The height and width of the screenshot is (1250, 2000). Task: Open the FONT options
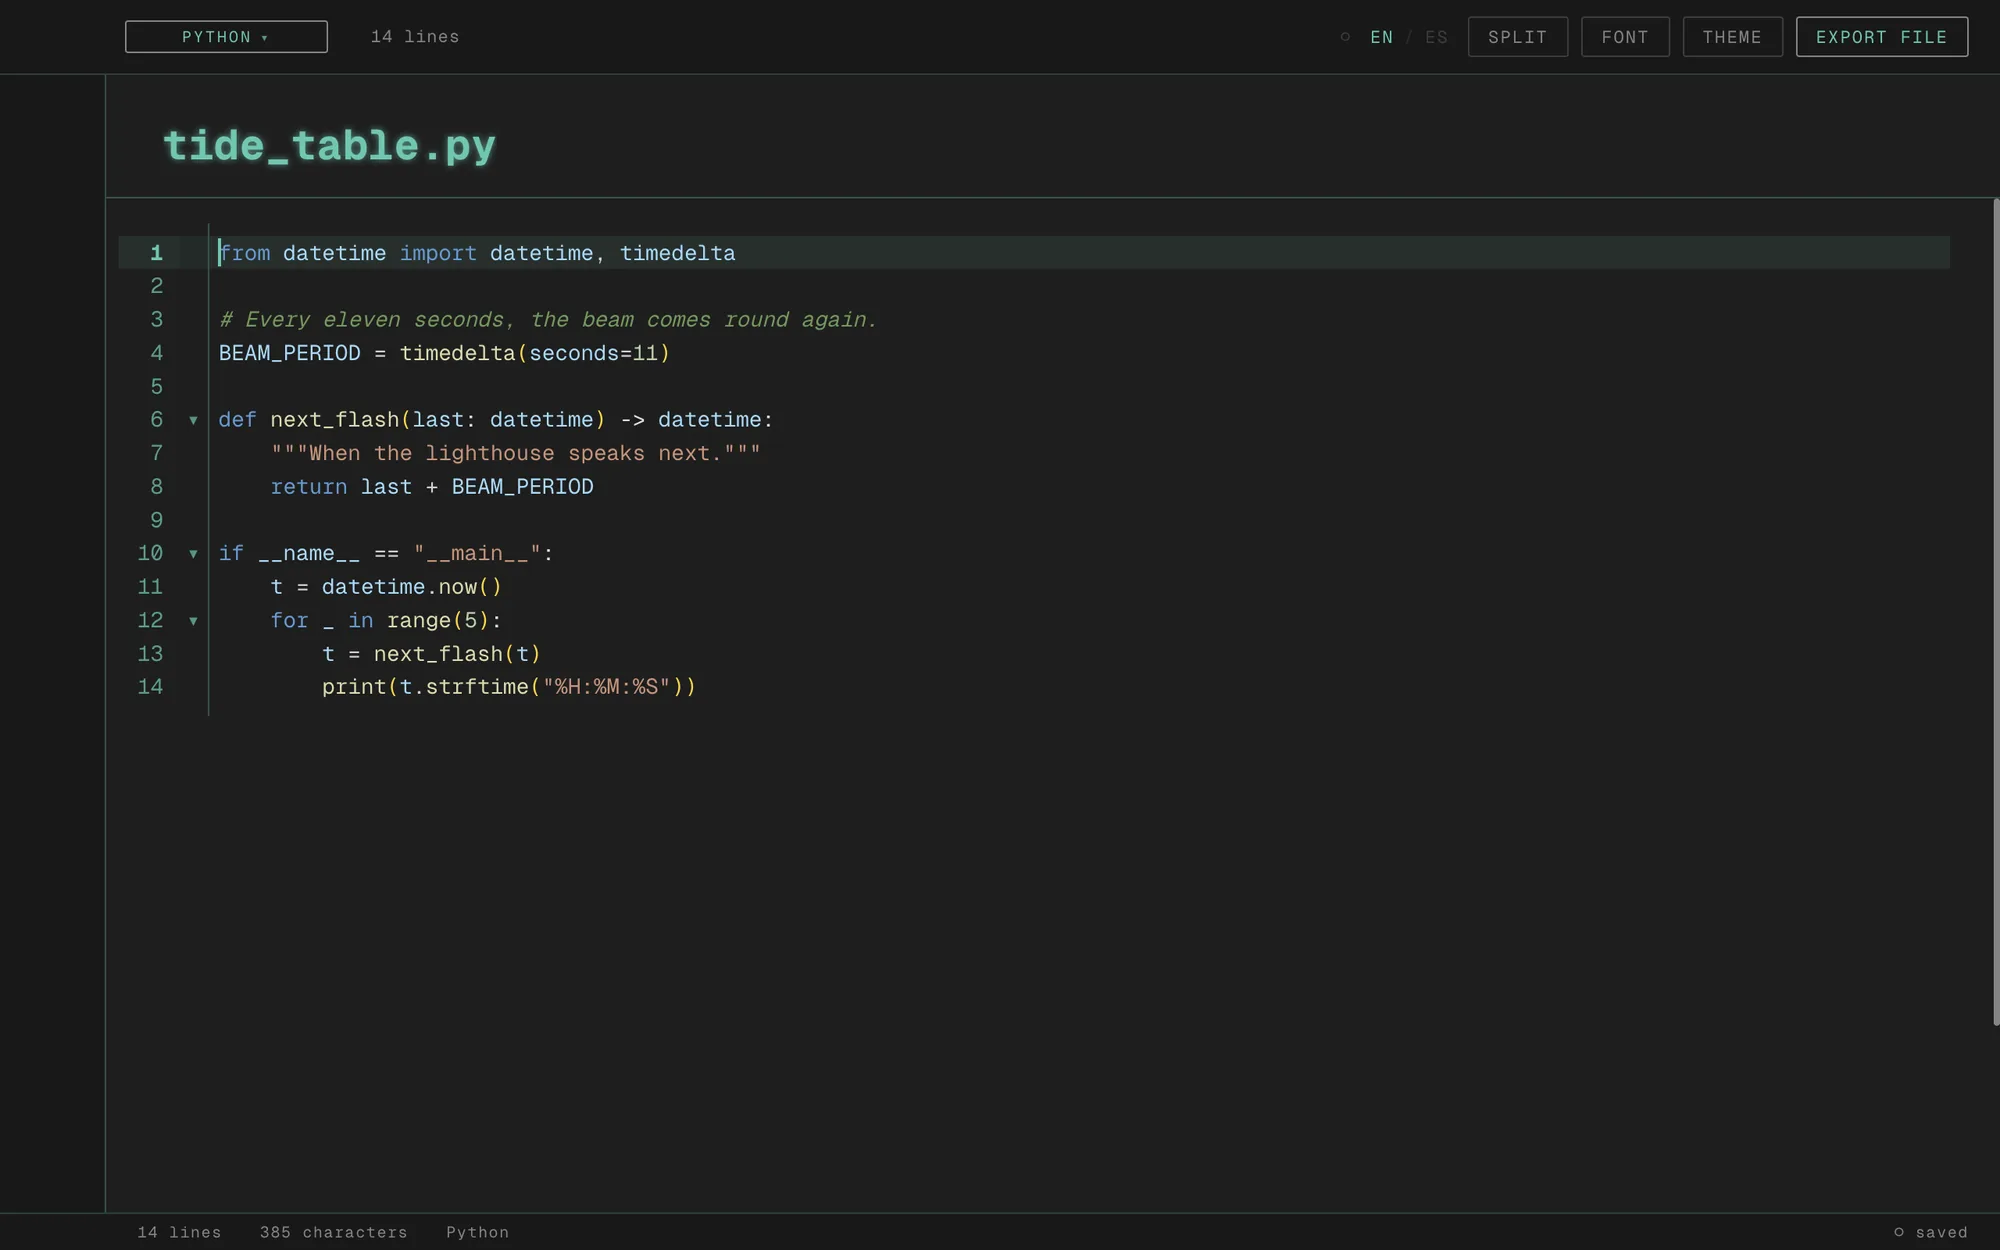1625,37
